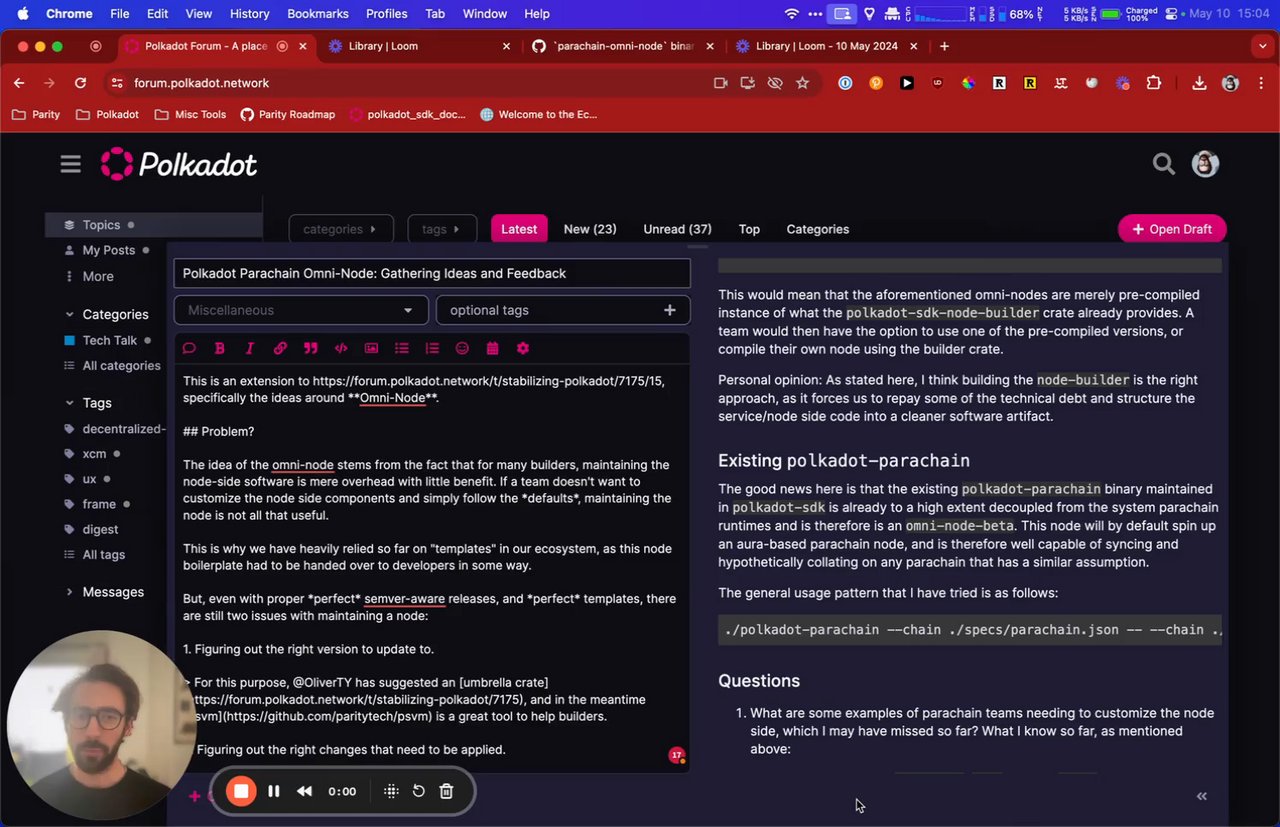The height and width of the screenshot is (827, 1280).
Task: Open the forum search magnifier
Action: coord(1164,164)
